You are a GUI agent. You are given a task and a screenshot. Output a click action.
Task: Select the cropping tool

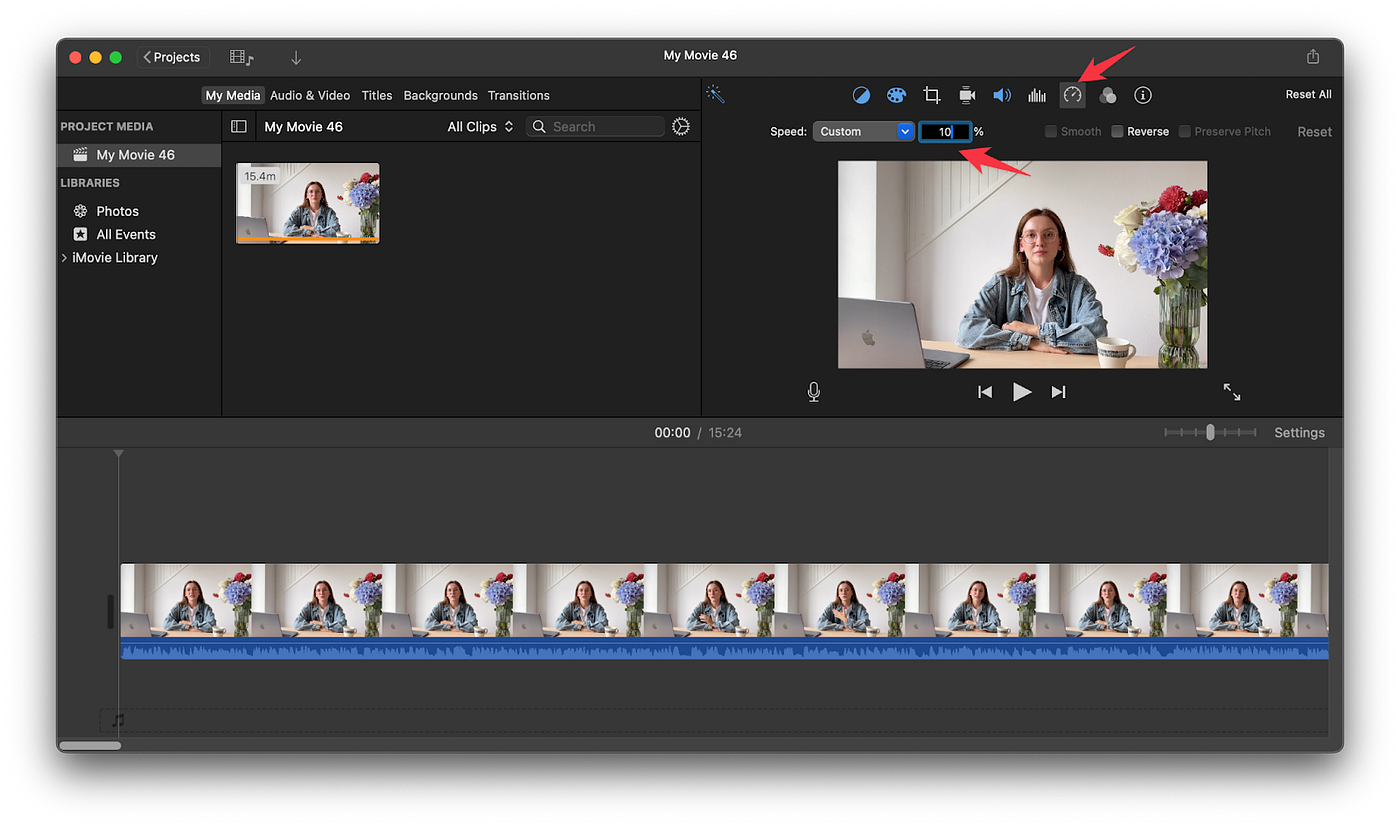click(932, 95)
